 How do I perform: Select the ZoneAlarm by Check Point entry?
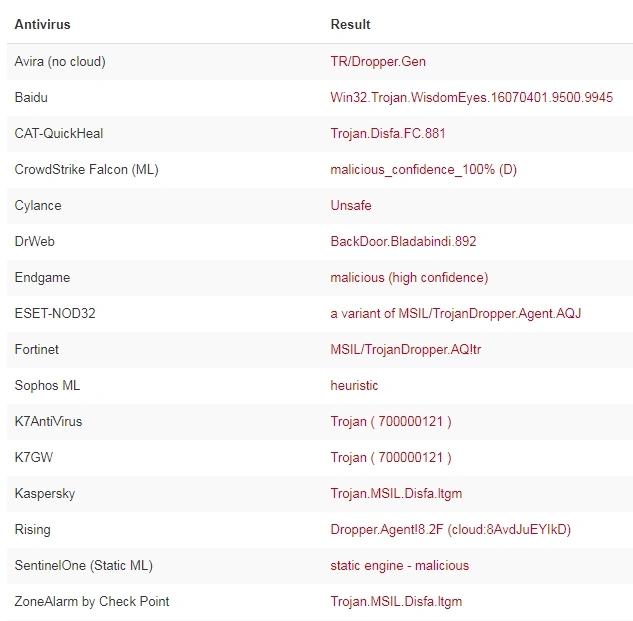click(92, 602)
